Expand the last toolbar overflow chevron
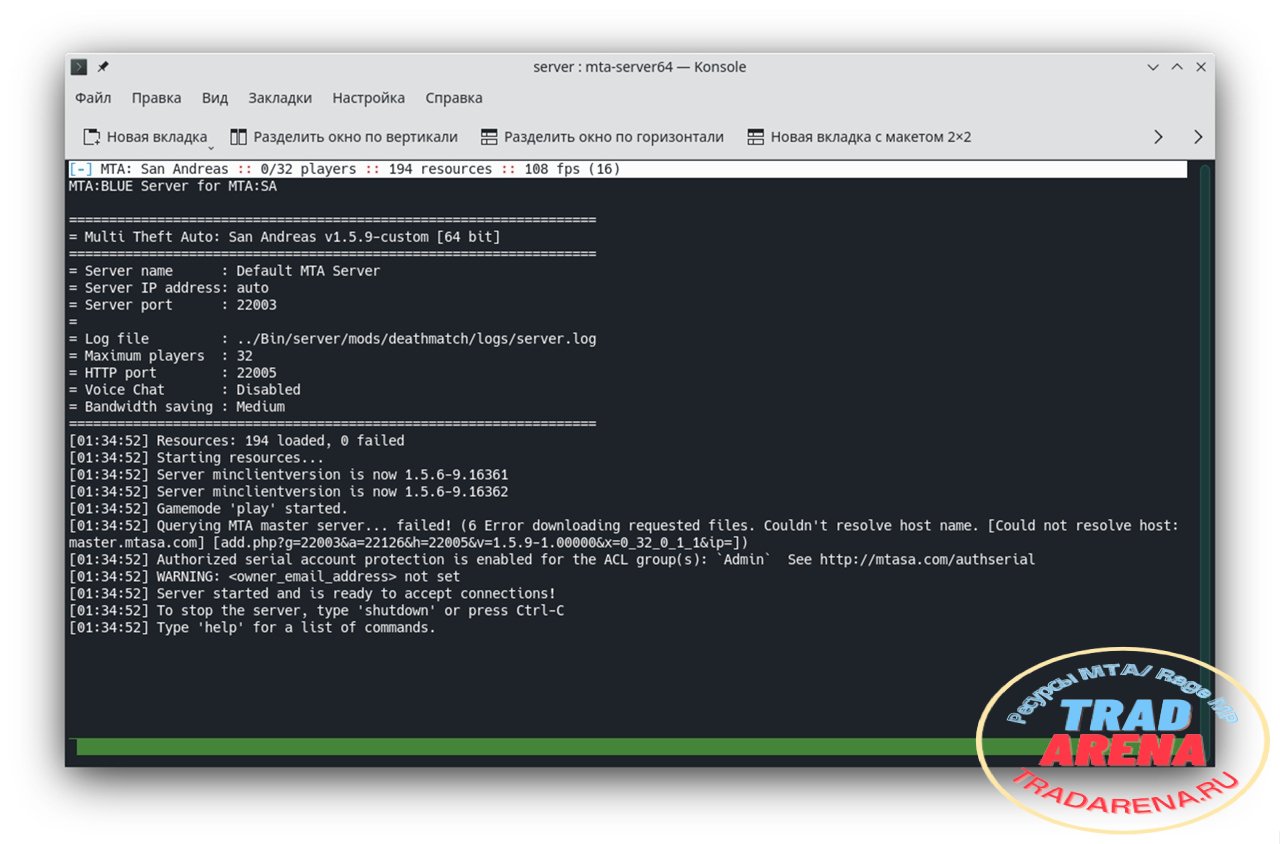 pyautogui.click(x=1198, y=137)
